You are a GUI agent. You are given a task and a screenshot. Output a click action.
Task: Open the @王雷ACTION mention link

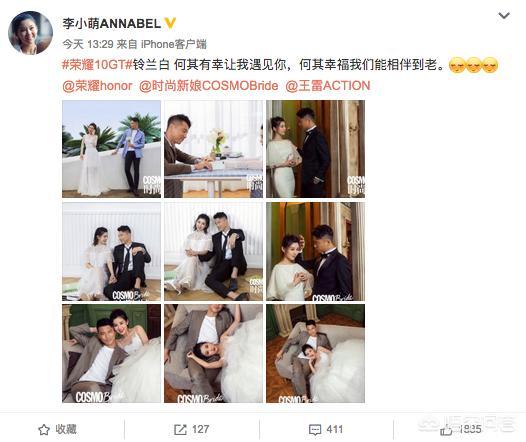[328, 86]
